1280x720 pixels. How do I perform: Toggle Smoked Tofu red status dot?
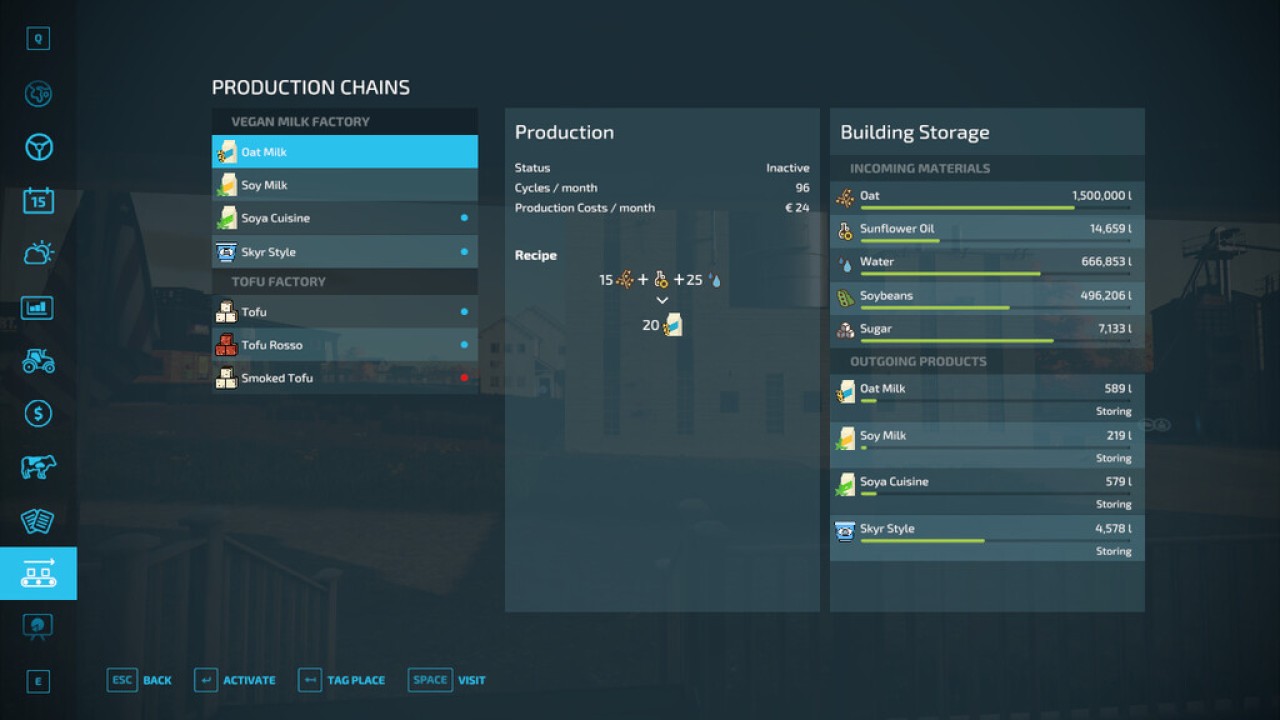coord(464,378)
